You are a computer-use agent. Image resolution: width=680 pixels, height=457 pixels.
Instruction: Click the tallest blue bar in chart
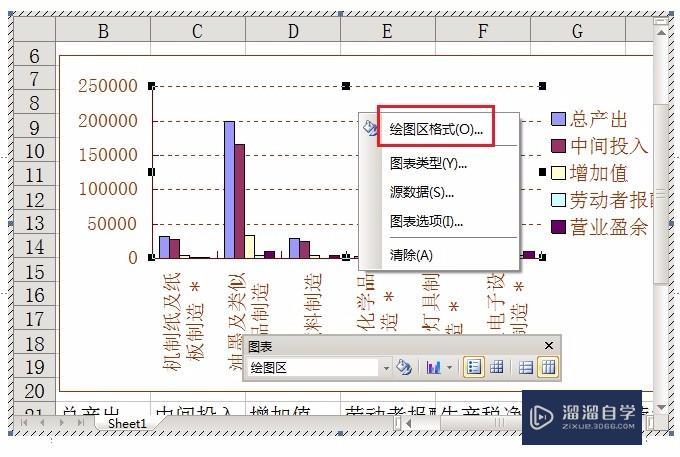pos(229,189)
